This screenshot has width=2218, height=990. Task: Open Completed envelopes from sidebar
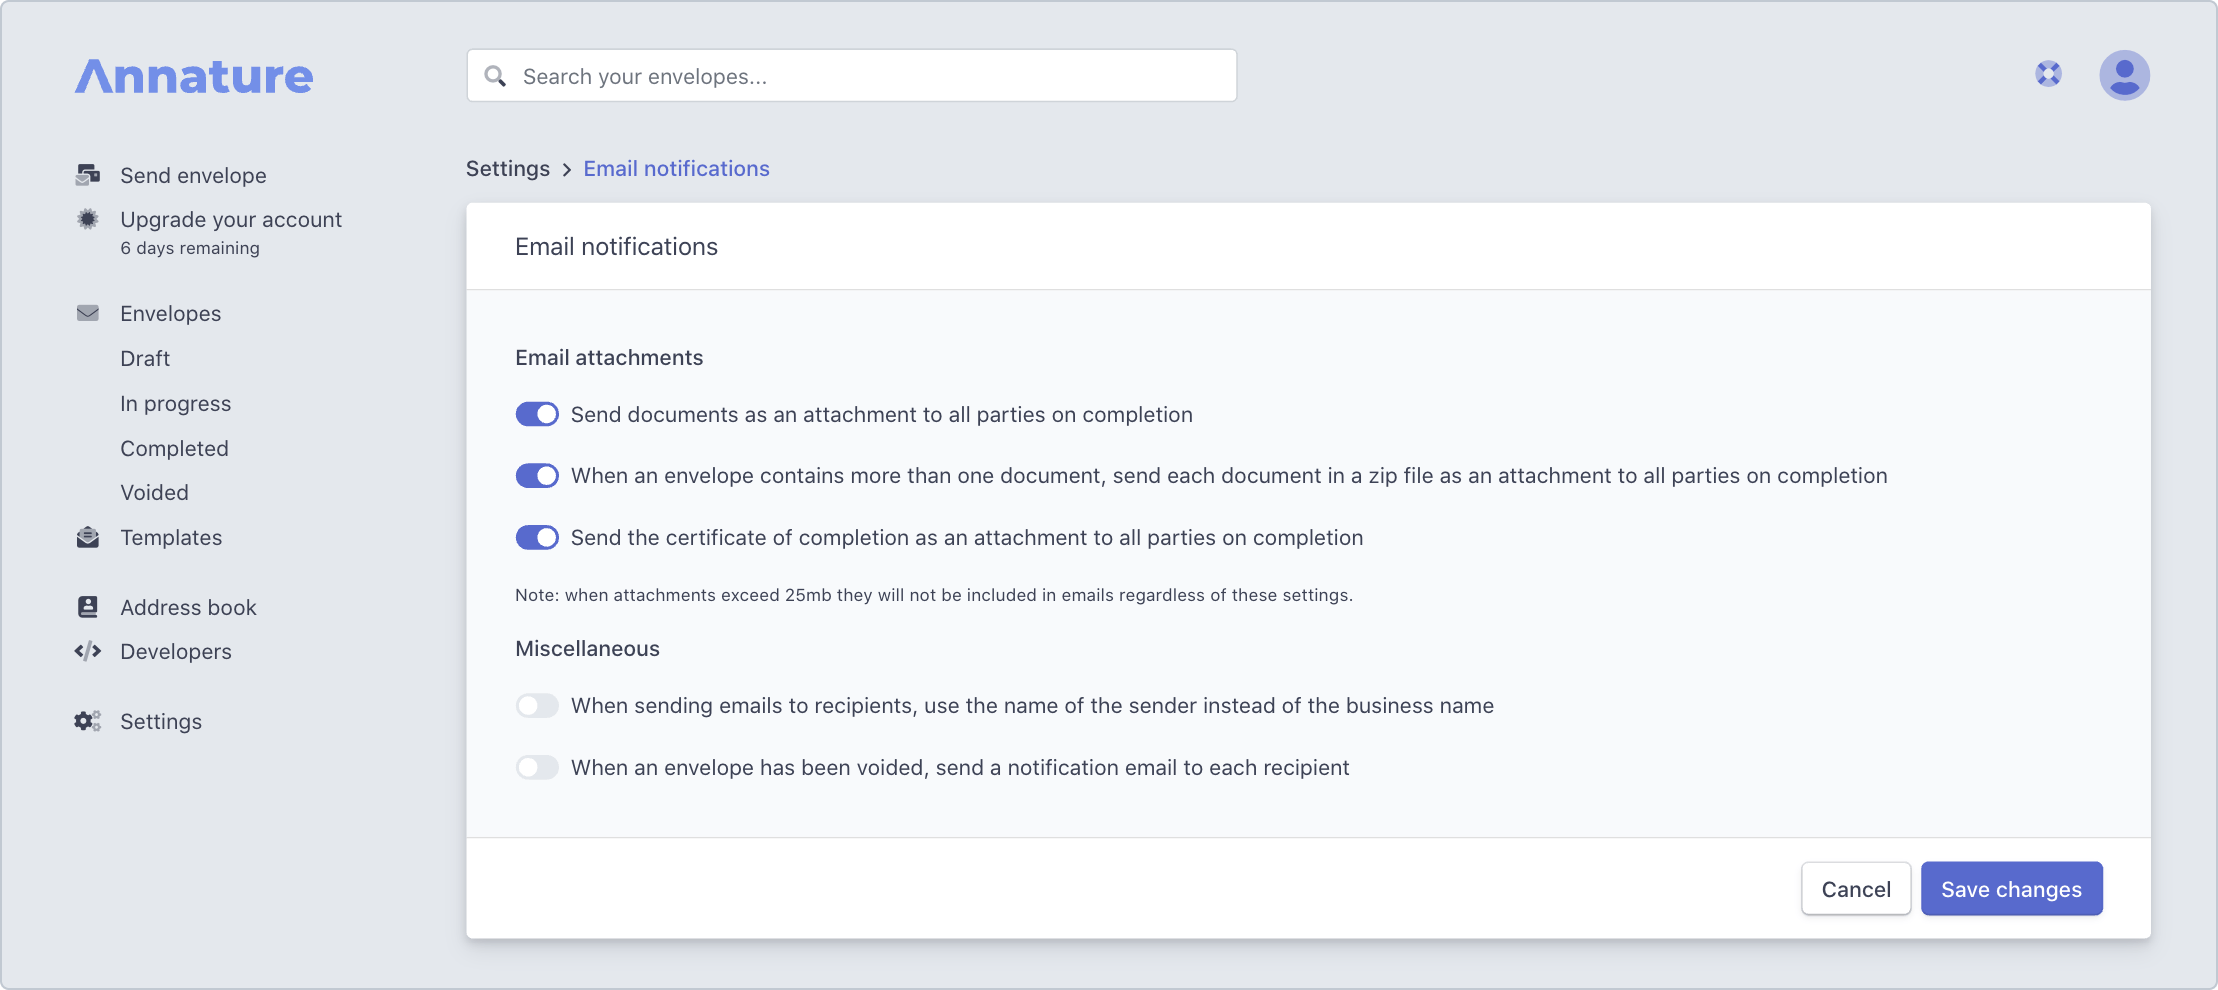click(174, 448)
